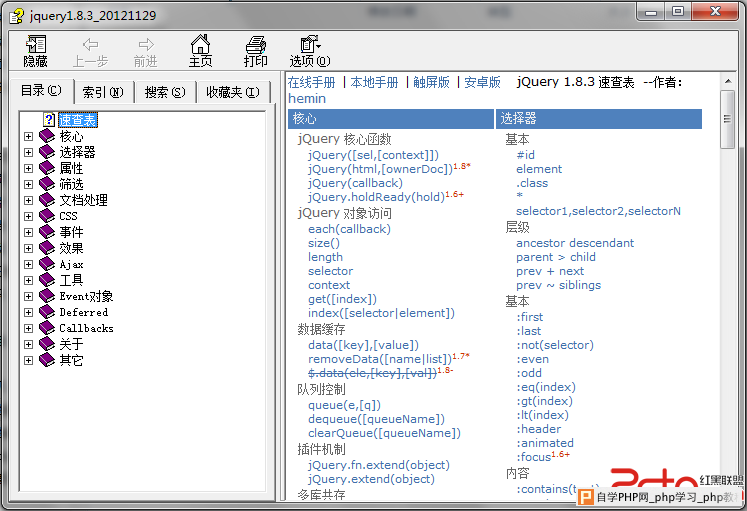Open the 本地手册 link
The height and width of the screenshot is (511, 747).
[374, 82]
